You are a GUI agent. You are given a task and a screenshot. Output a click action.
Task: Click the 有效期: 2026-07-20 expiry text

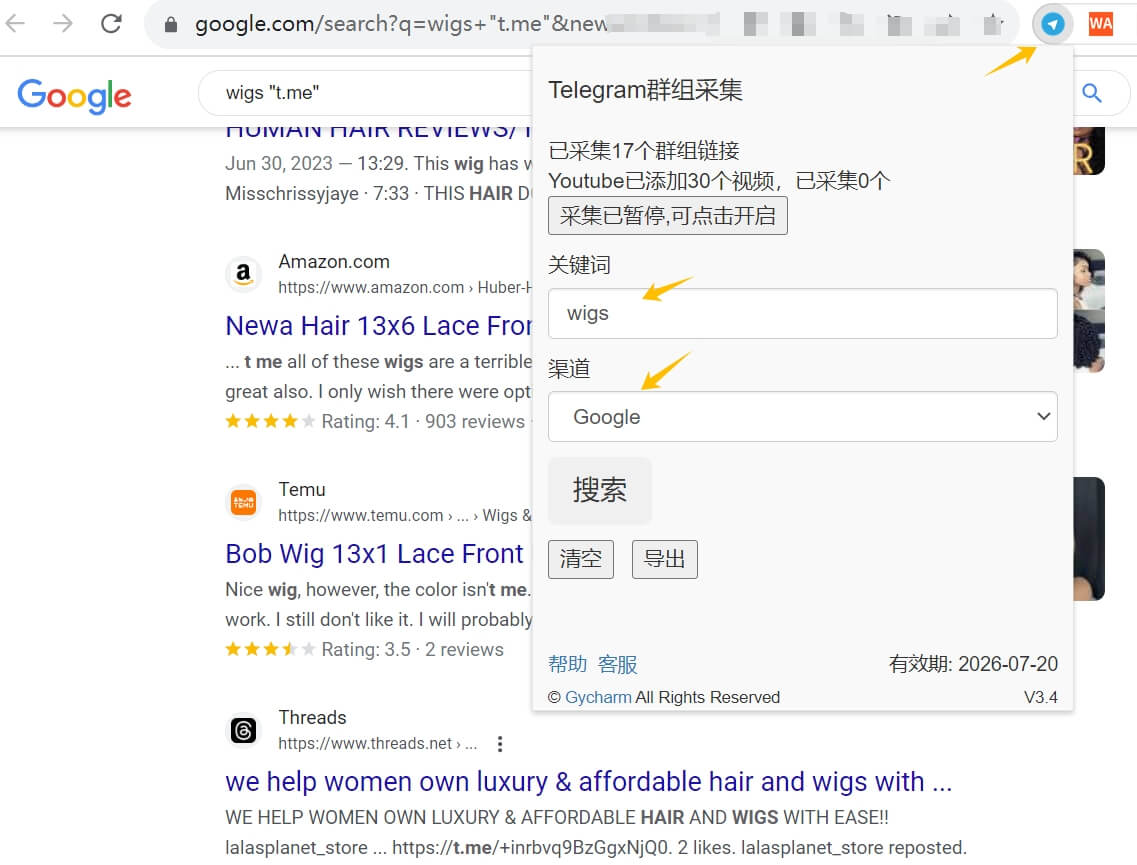click(x=973, y=663)
